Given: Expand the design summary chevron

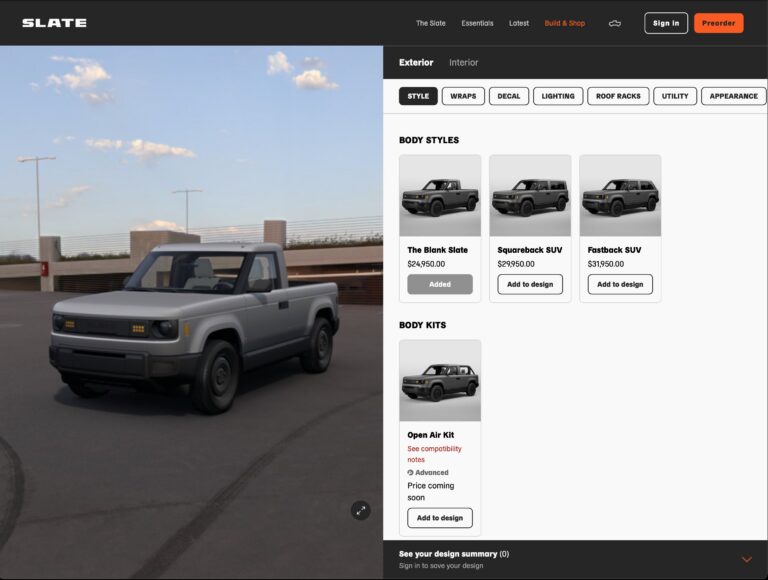Looking at the screenshot, I should pos(746,559).
